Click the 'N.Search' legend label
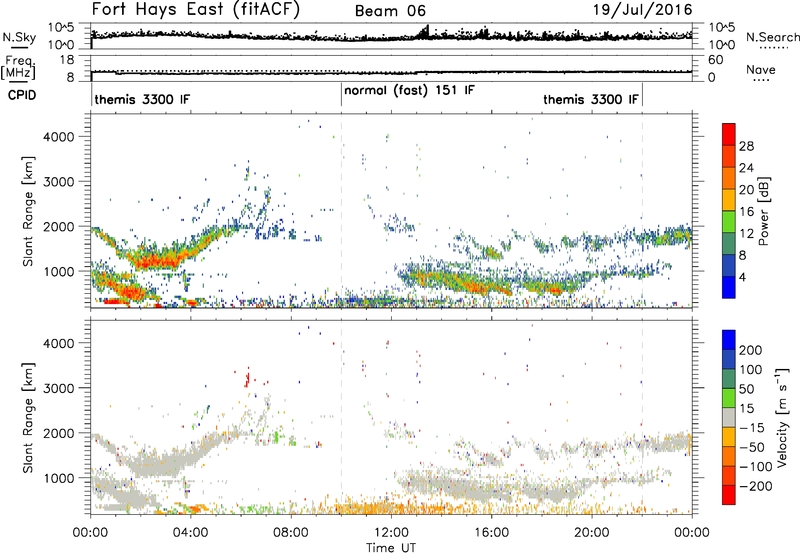The height and width of the screenshot is (554, 800). (x=772, y=37)
